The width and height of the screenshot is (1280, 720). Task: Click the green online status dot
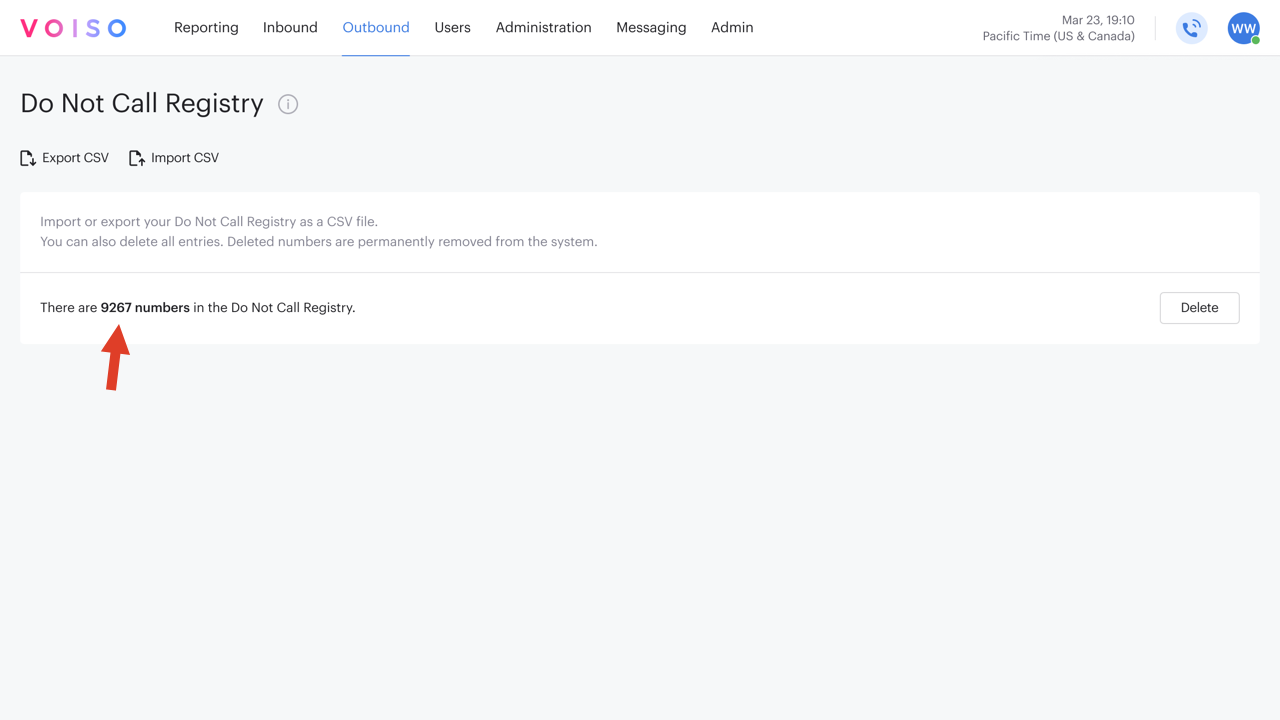pos(1256,41)
